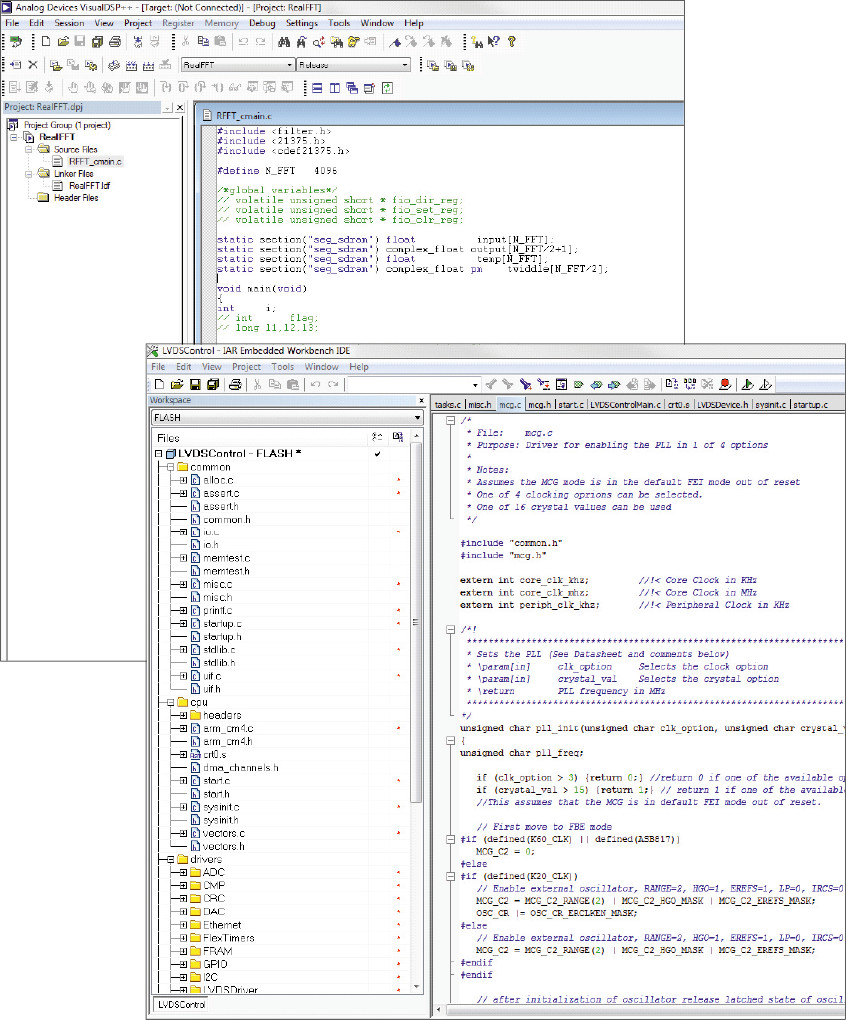Select dma_channels.h in the workspace tree
846x1020 pixels.
point(241,768)
